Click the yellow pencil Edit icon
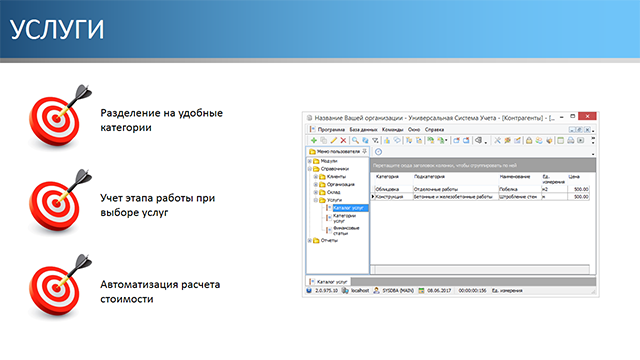 tap(333, 140)
